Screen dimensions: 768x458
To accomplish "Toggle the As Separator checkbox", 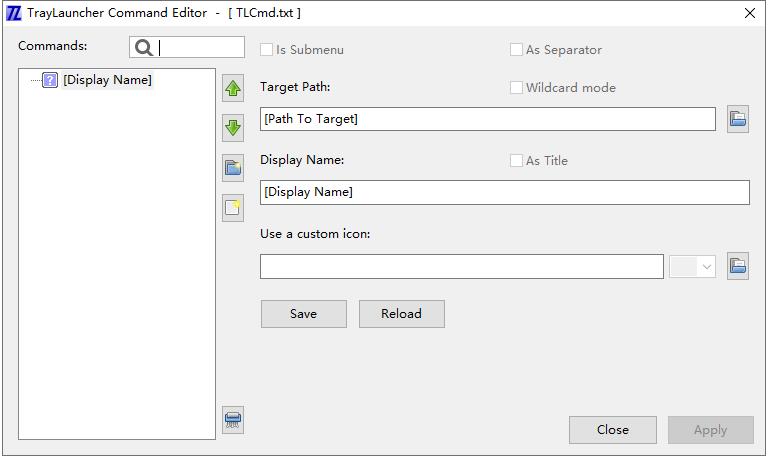I will click(516, 50).
